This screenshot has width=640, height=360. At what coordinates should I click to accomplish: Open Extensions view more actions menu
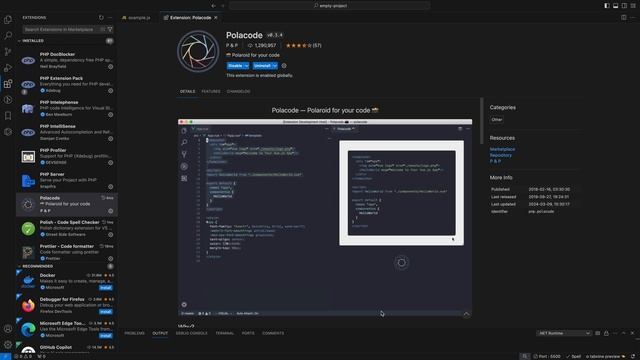click(x=110, y=18)
